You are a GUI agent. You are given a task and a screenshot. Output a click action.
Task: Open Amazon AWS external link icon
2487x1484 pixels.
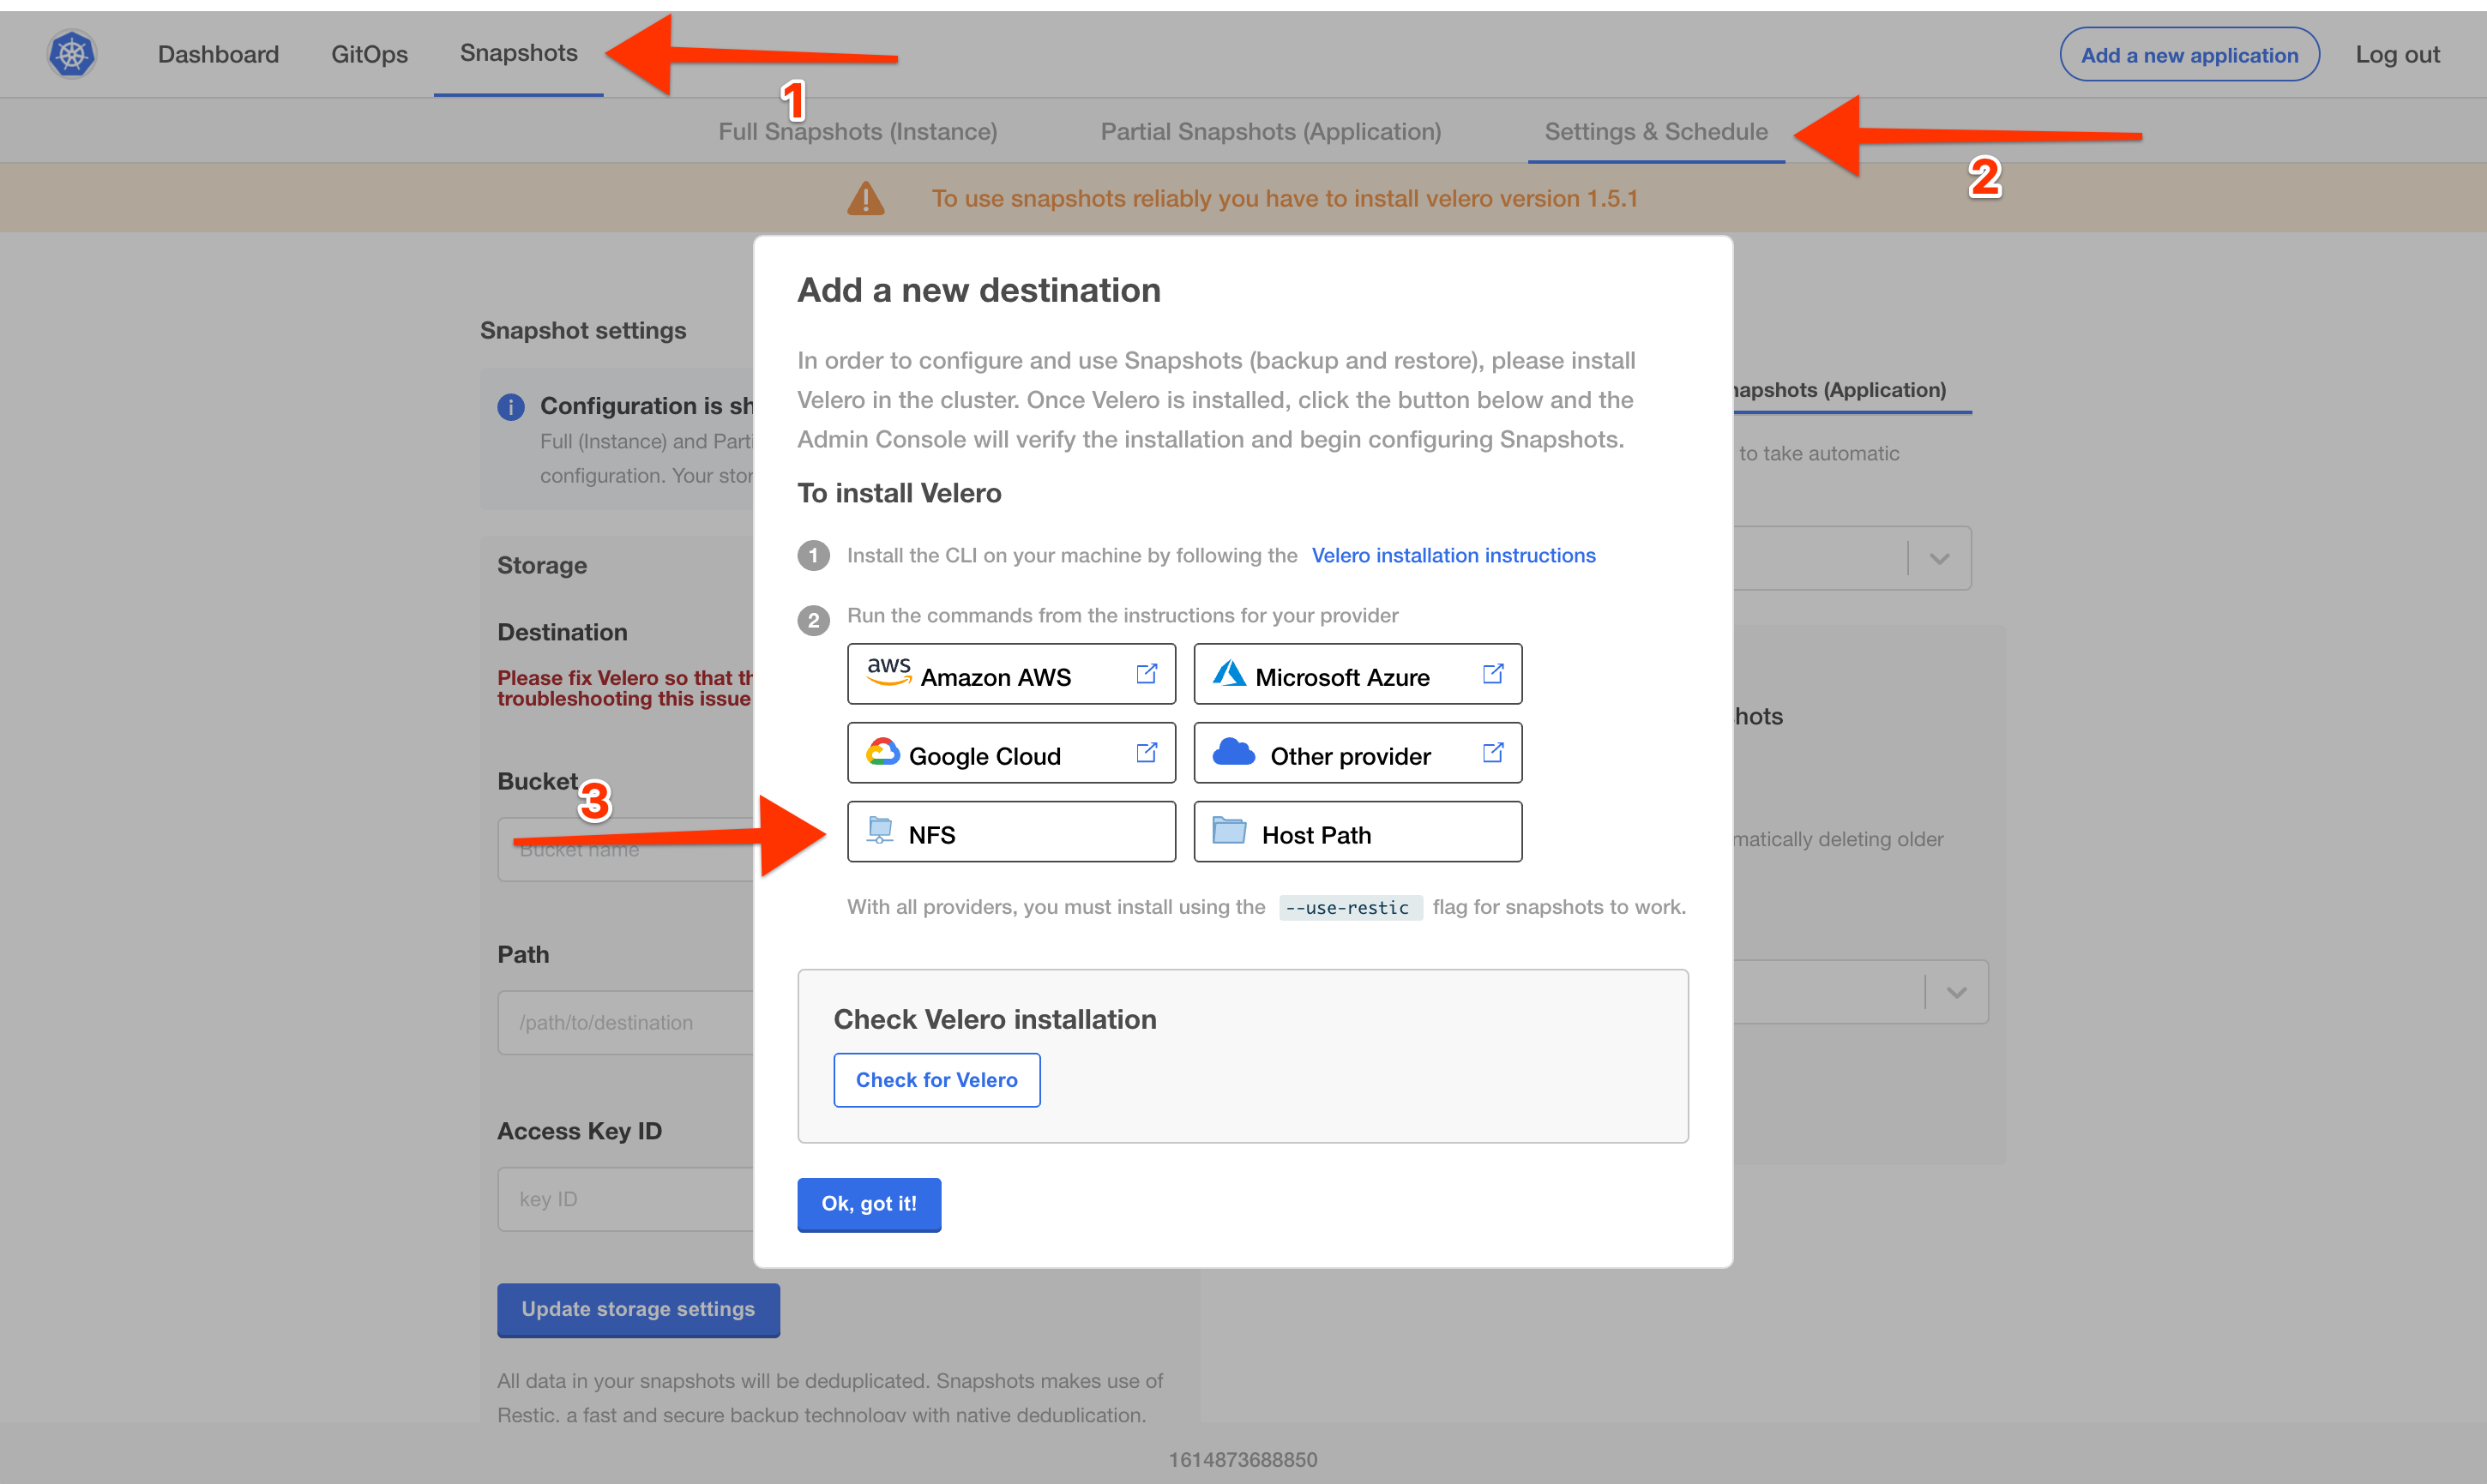(1146, 674)
